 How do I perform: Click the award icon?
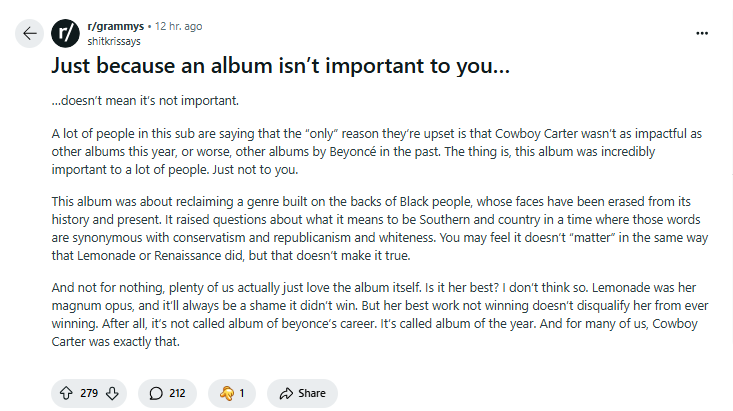pyautogui.click(x=226, y=393)
